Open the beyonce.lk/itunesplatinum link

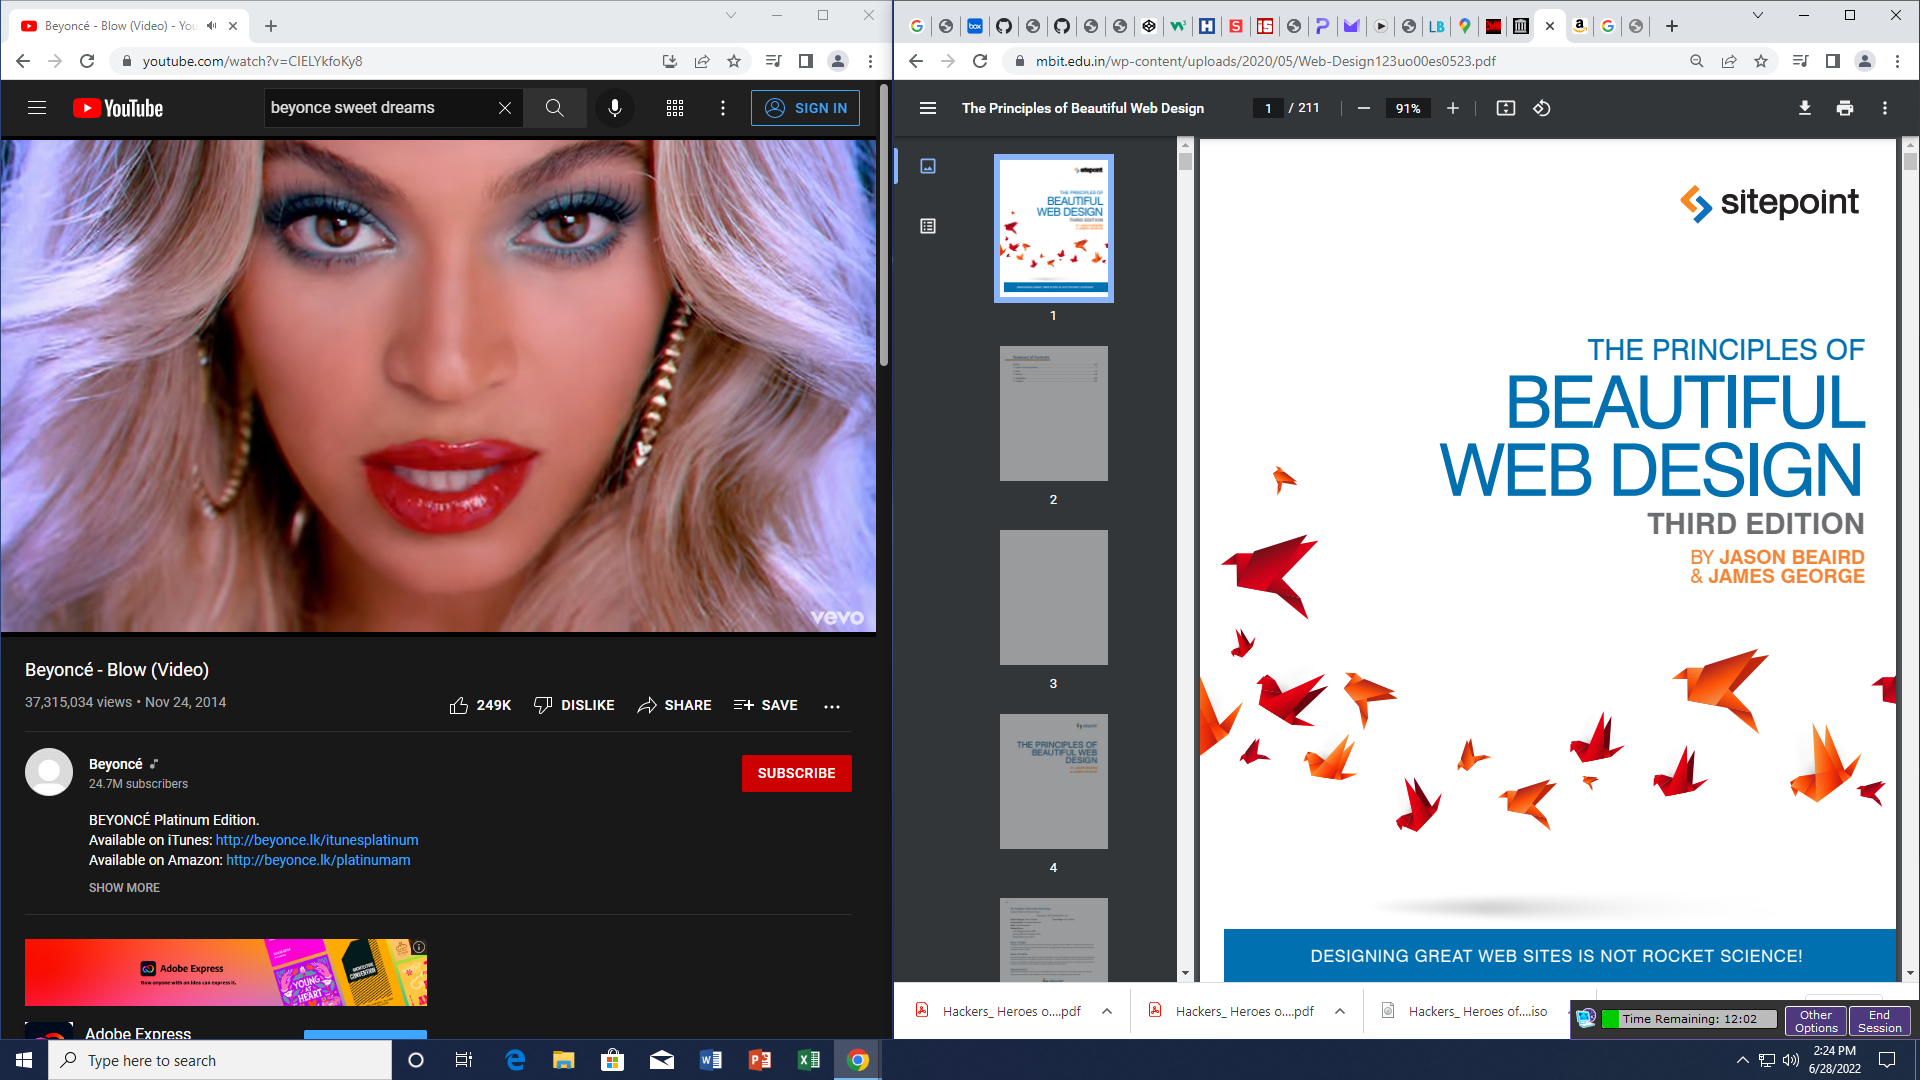point(317,840)
